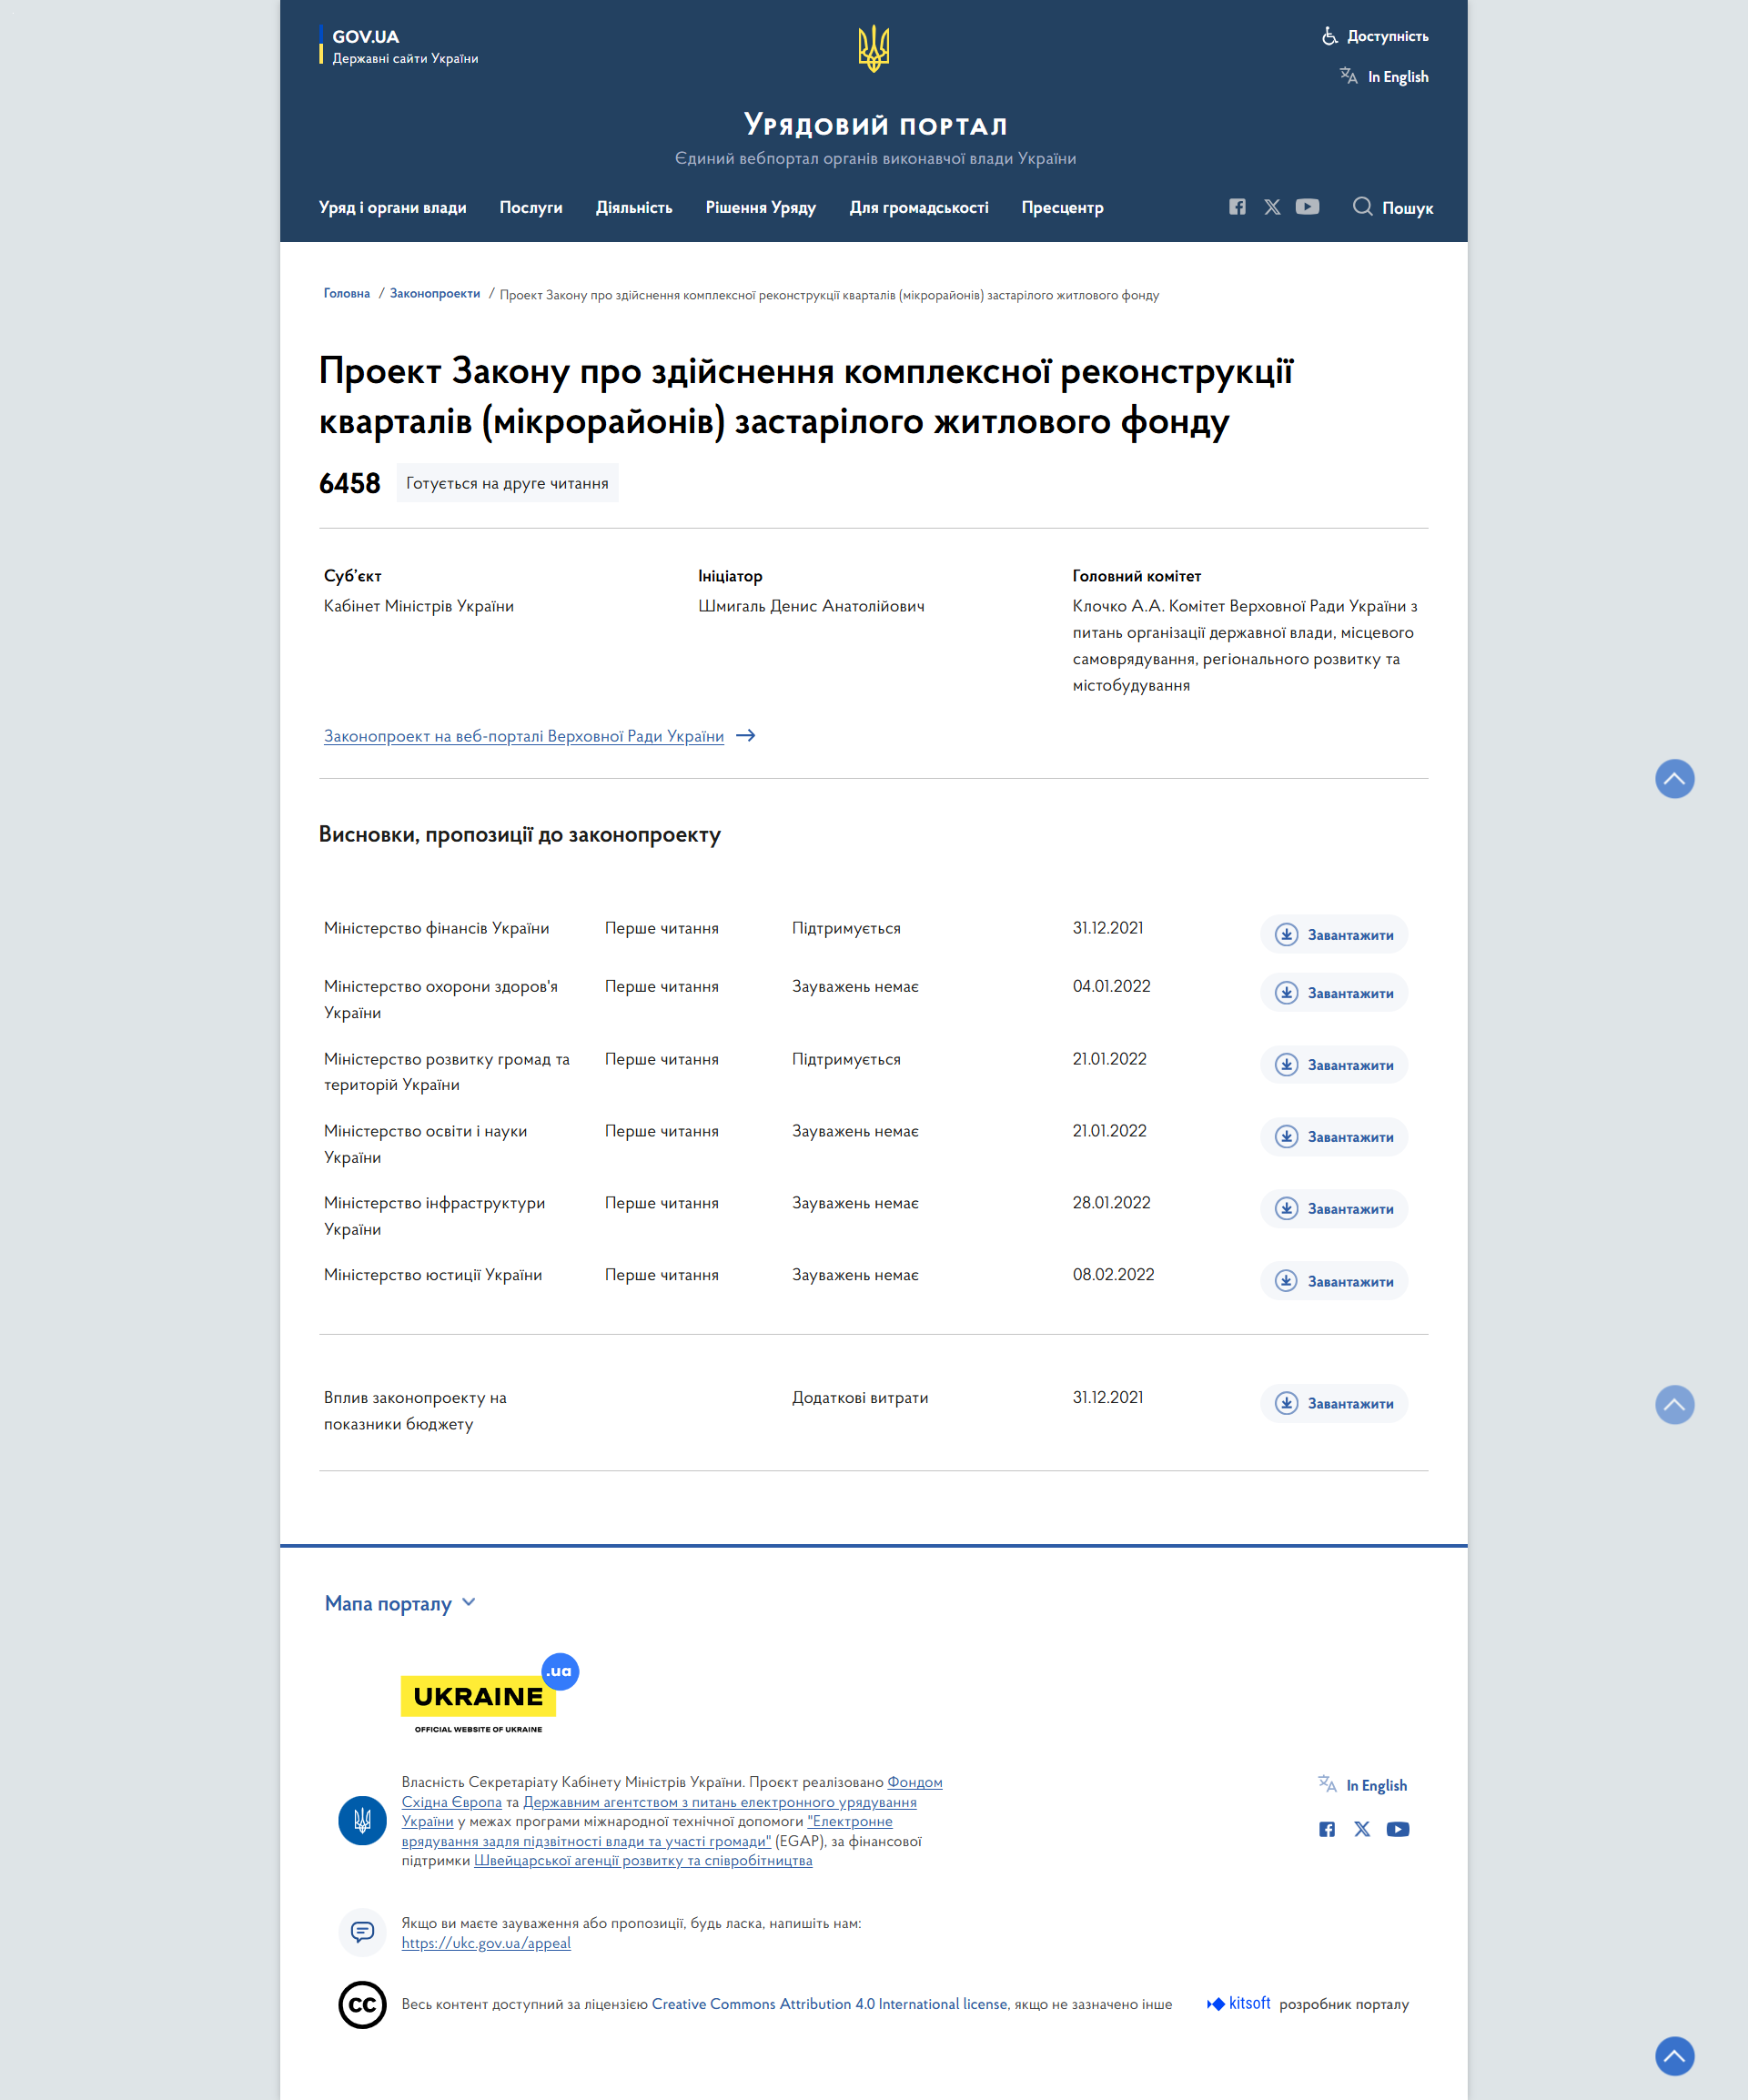Click arrow icon next to Верховної Ради link

[x=746, y=736]
